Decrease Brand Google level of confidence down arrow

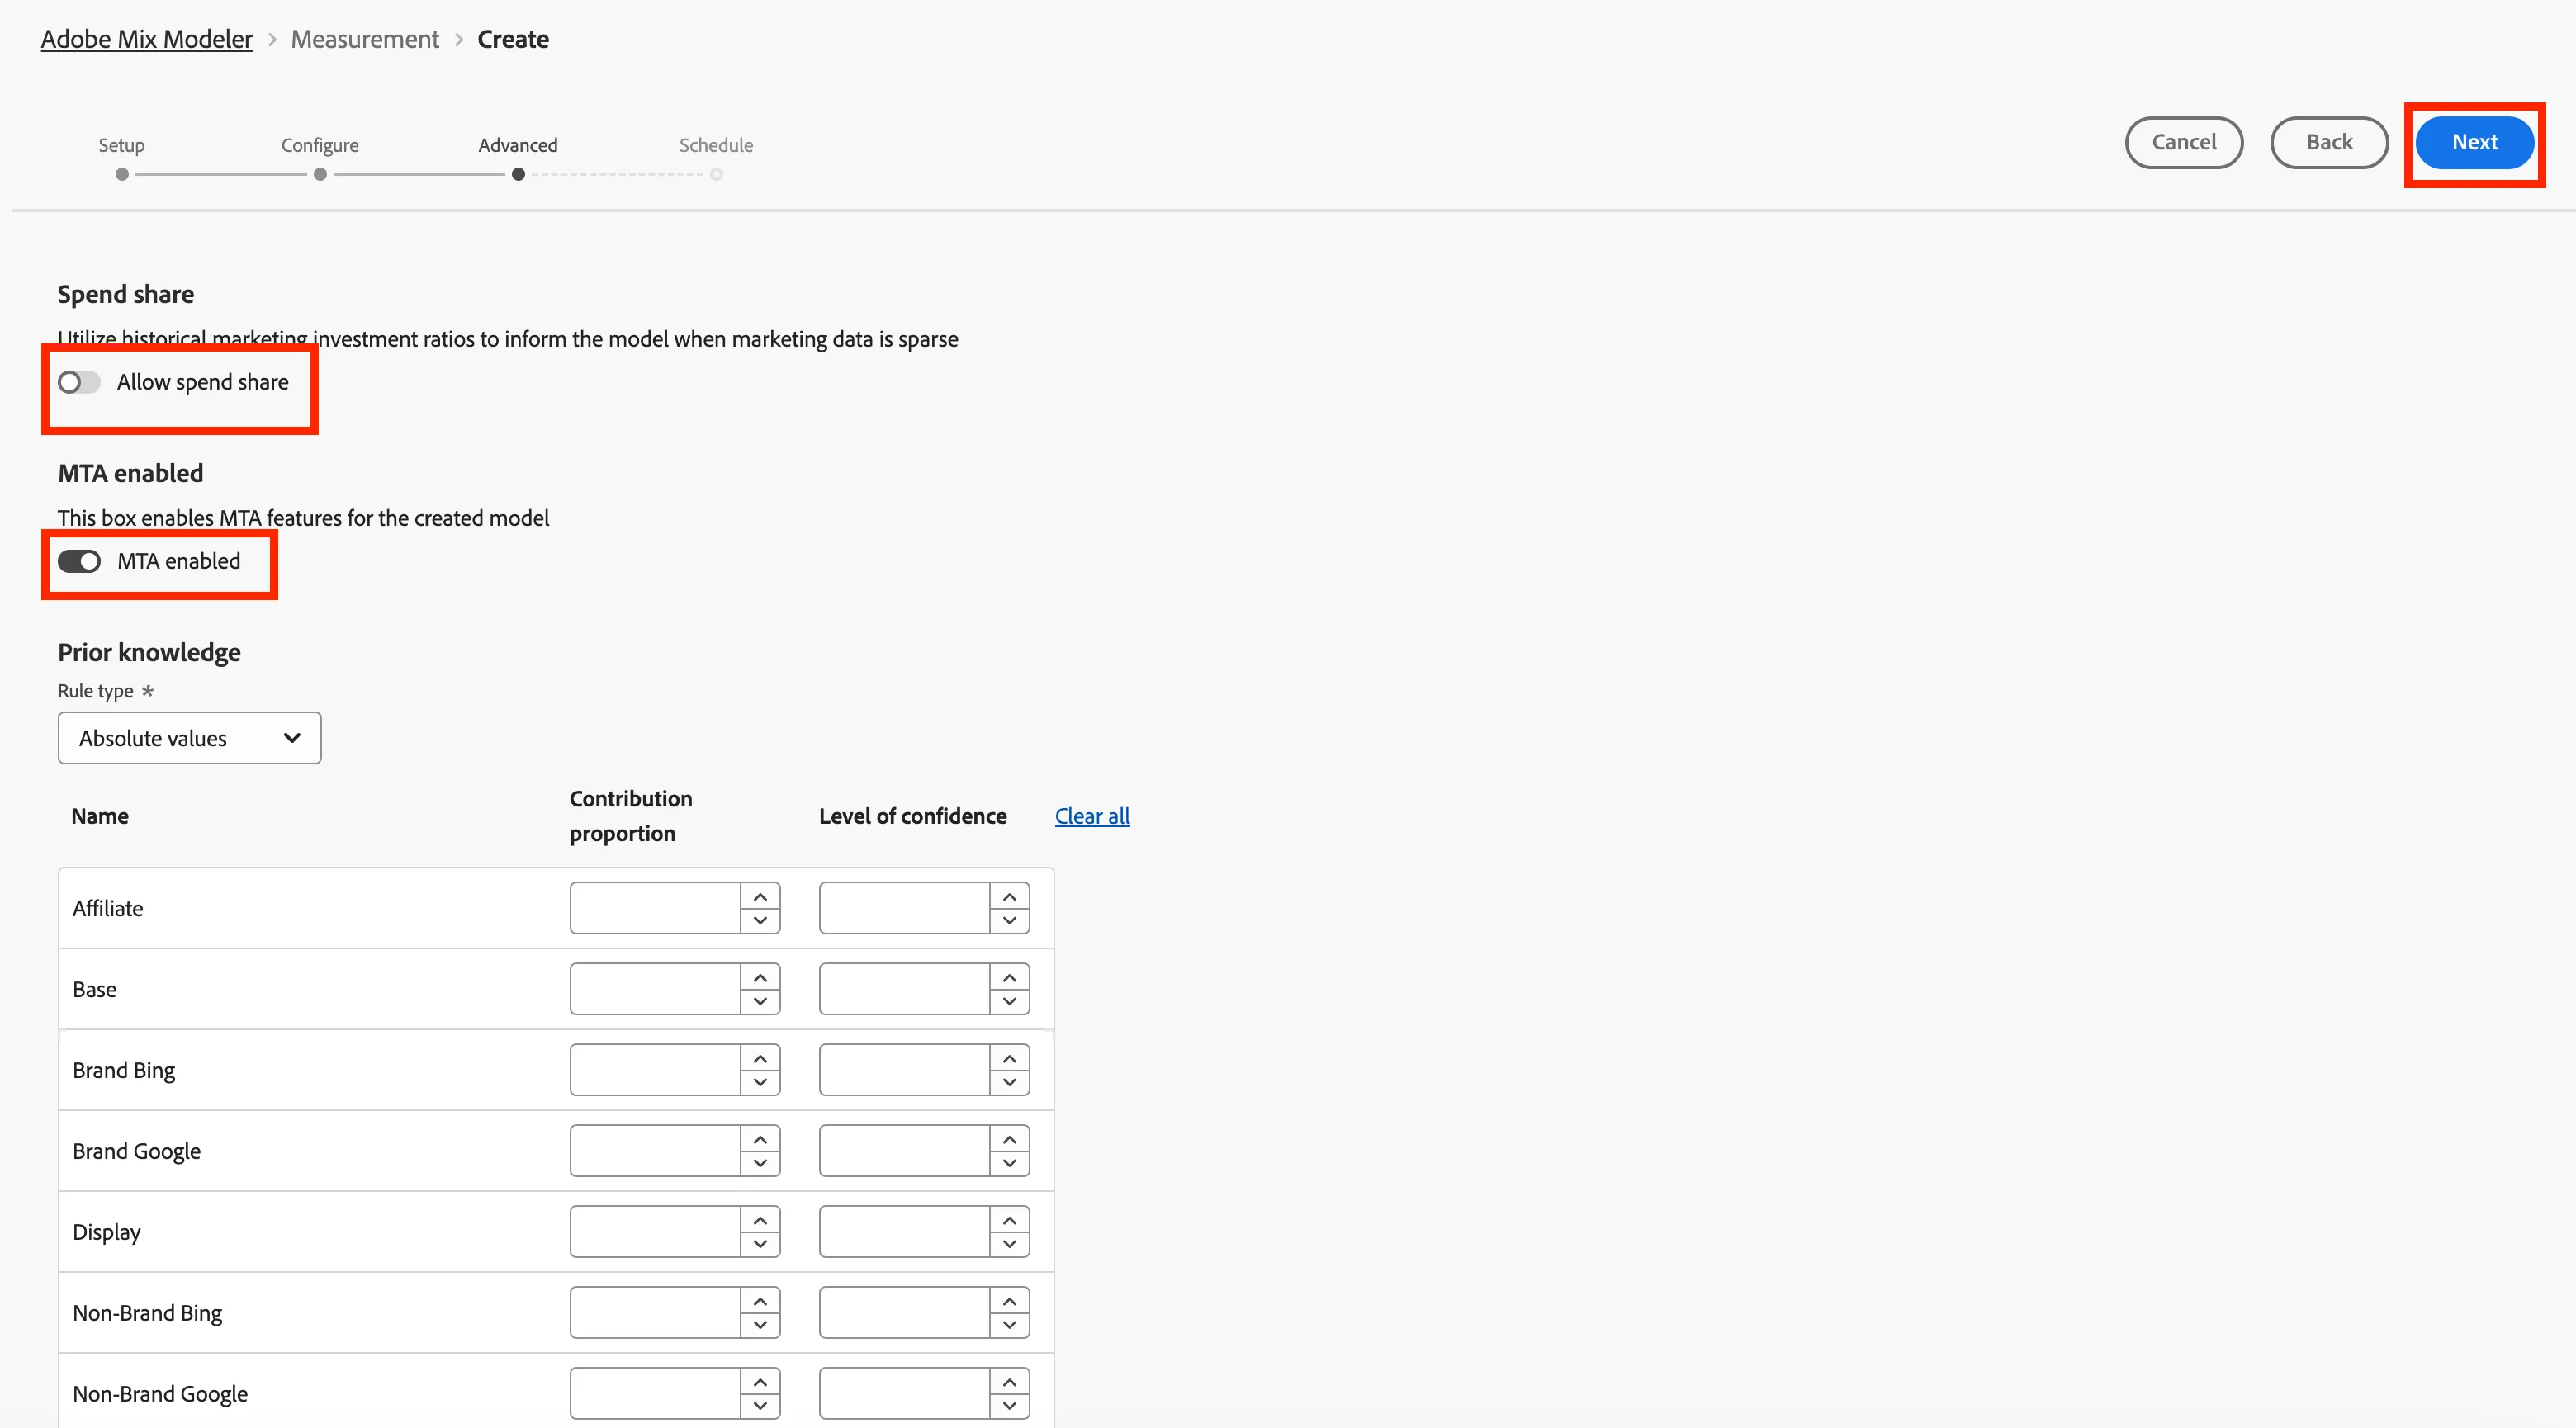click(x=1010, y=1163)
